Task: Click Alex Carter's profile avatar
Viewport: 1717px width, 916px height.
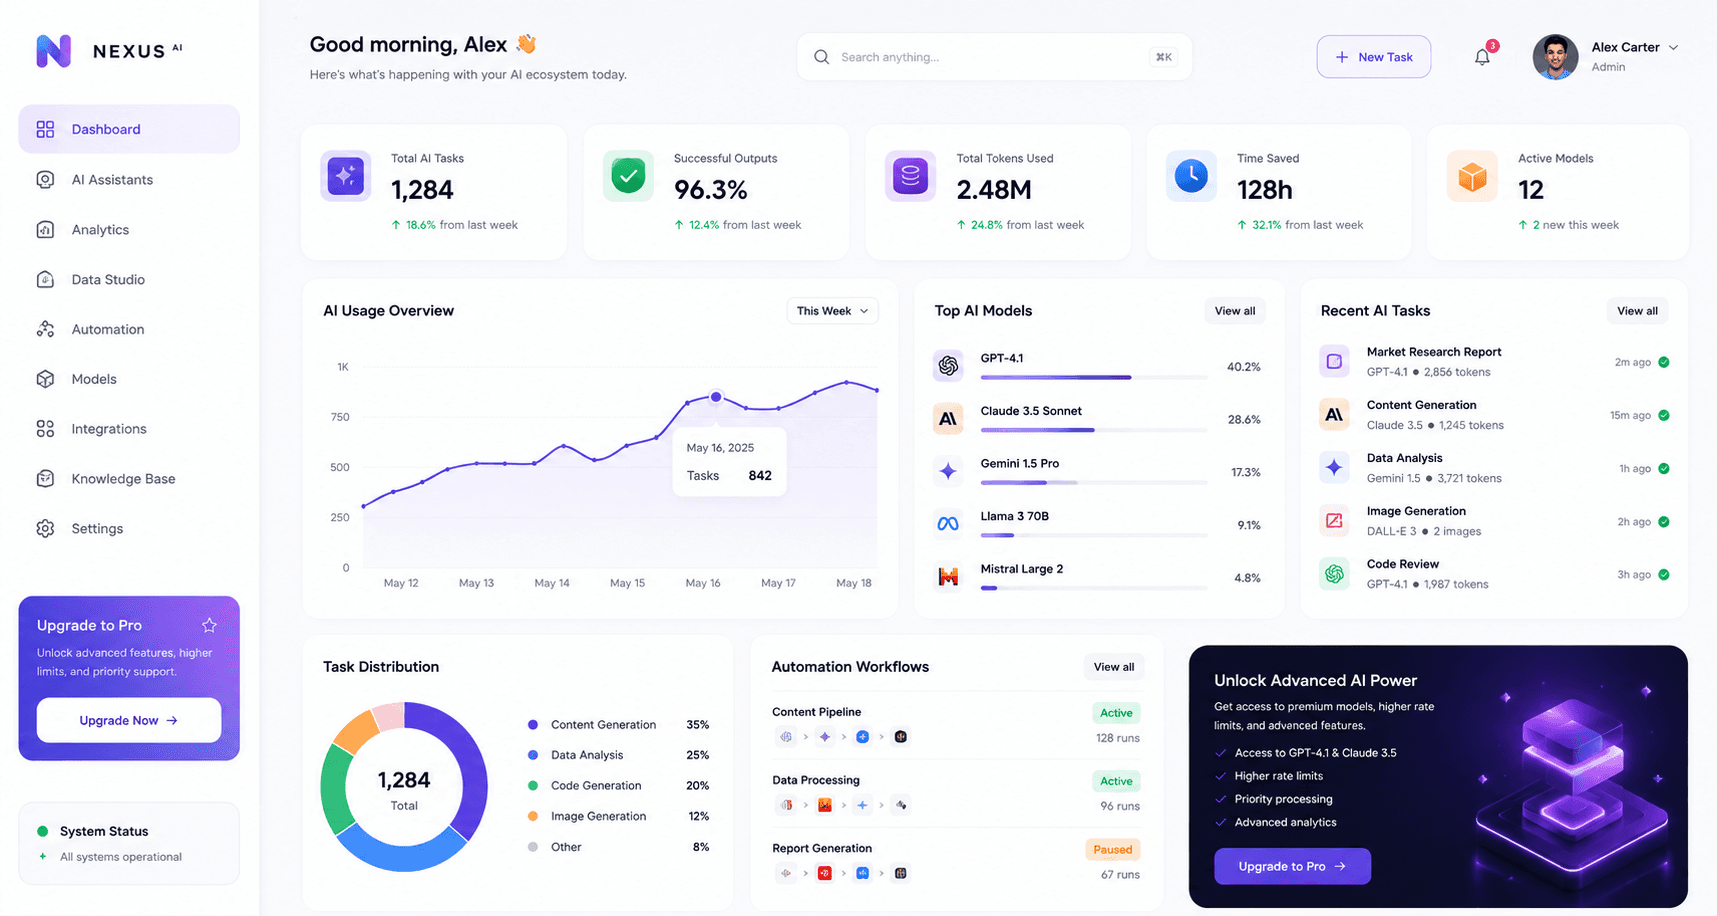Action: pos(1555,57)
